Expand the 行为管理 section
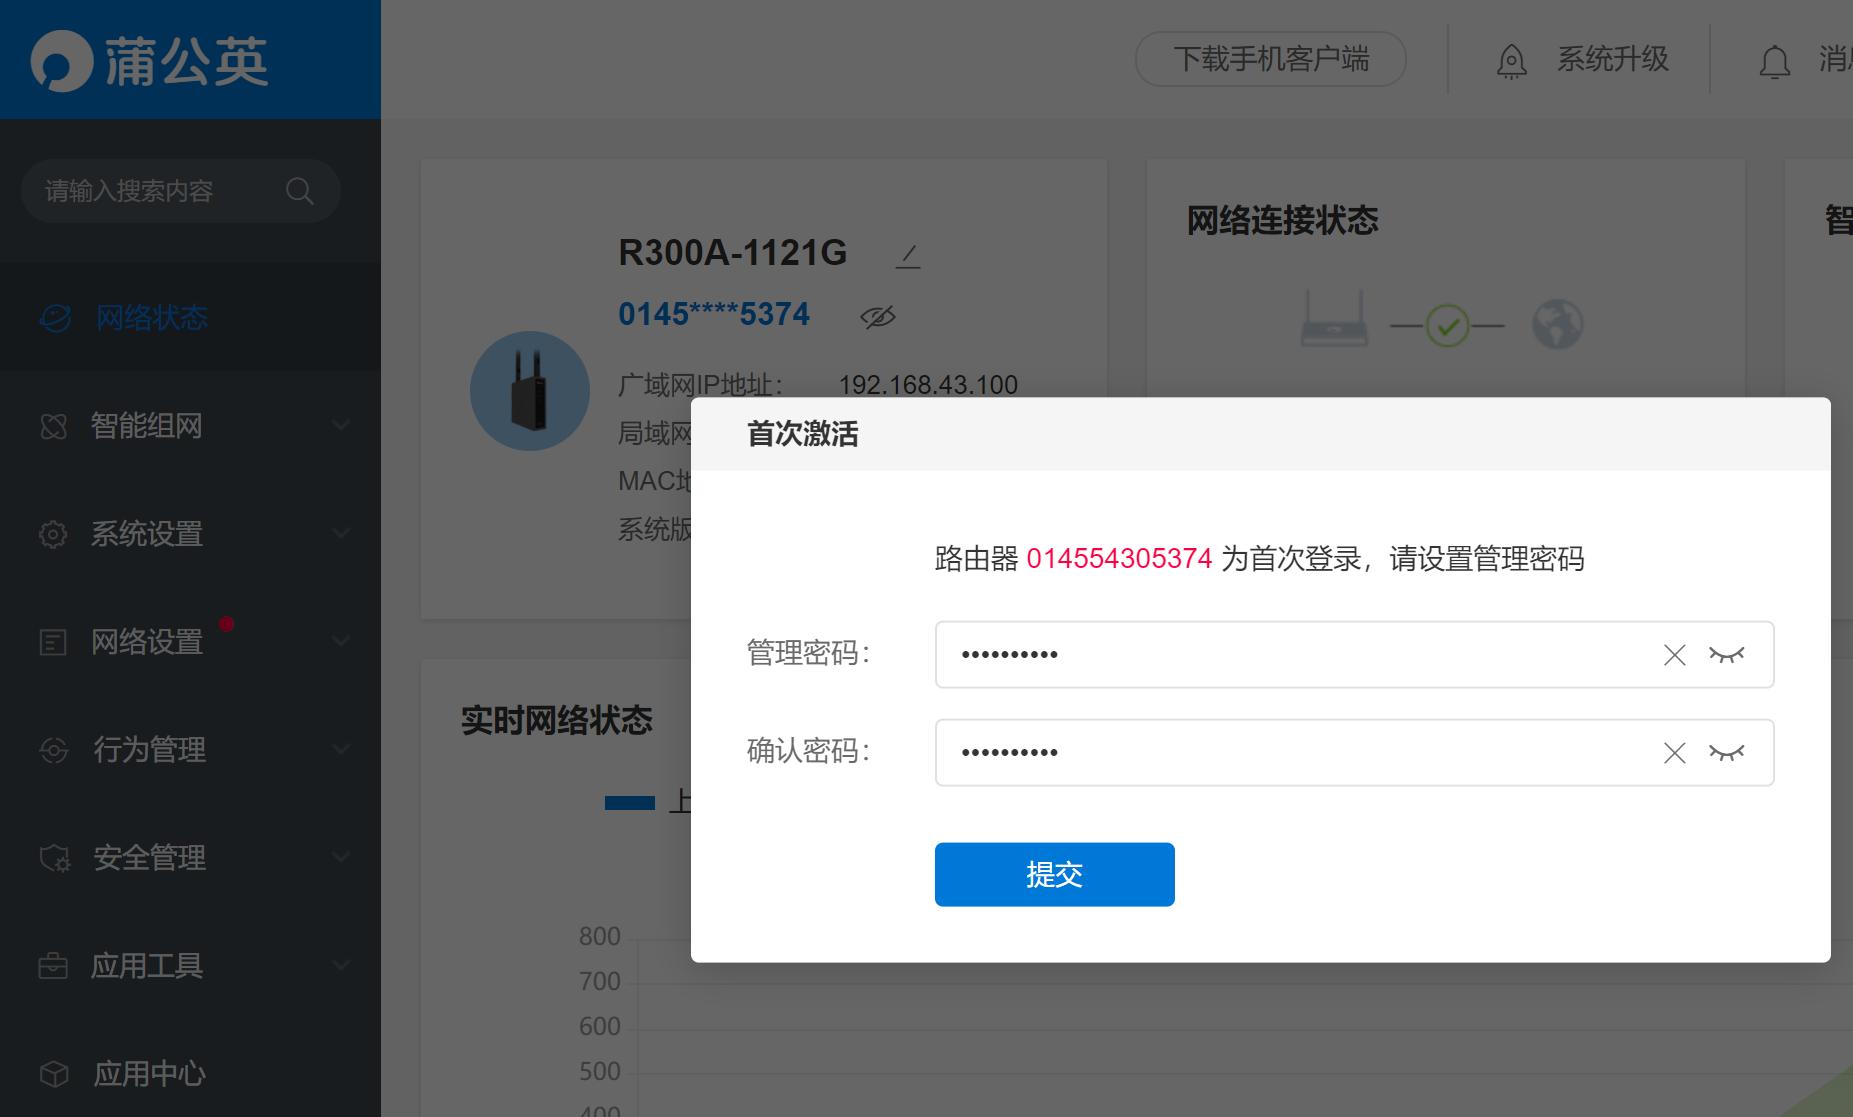Screen dimensions: 1853x1117 [148, 749]
